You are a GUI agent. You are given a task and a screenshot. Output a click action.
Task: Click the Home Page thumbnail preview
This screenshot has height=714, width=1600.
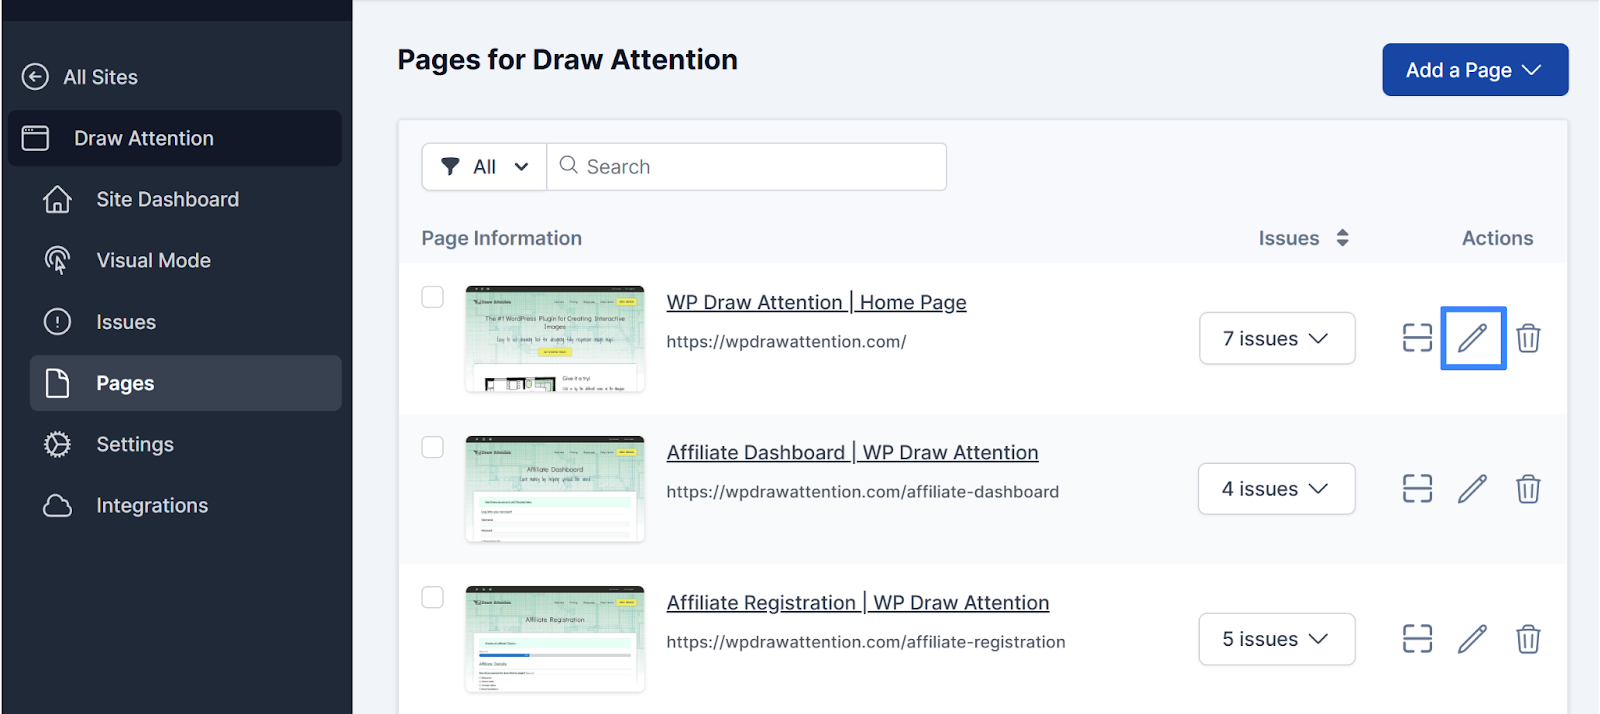pyautogui.click(x=555, y=339)
